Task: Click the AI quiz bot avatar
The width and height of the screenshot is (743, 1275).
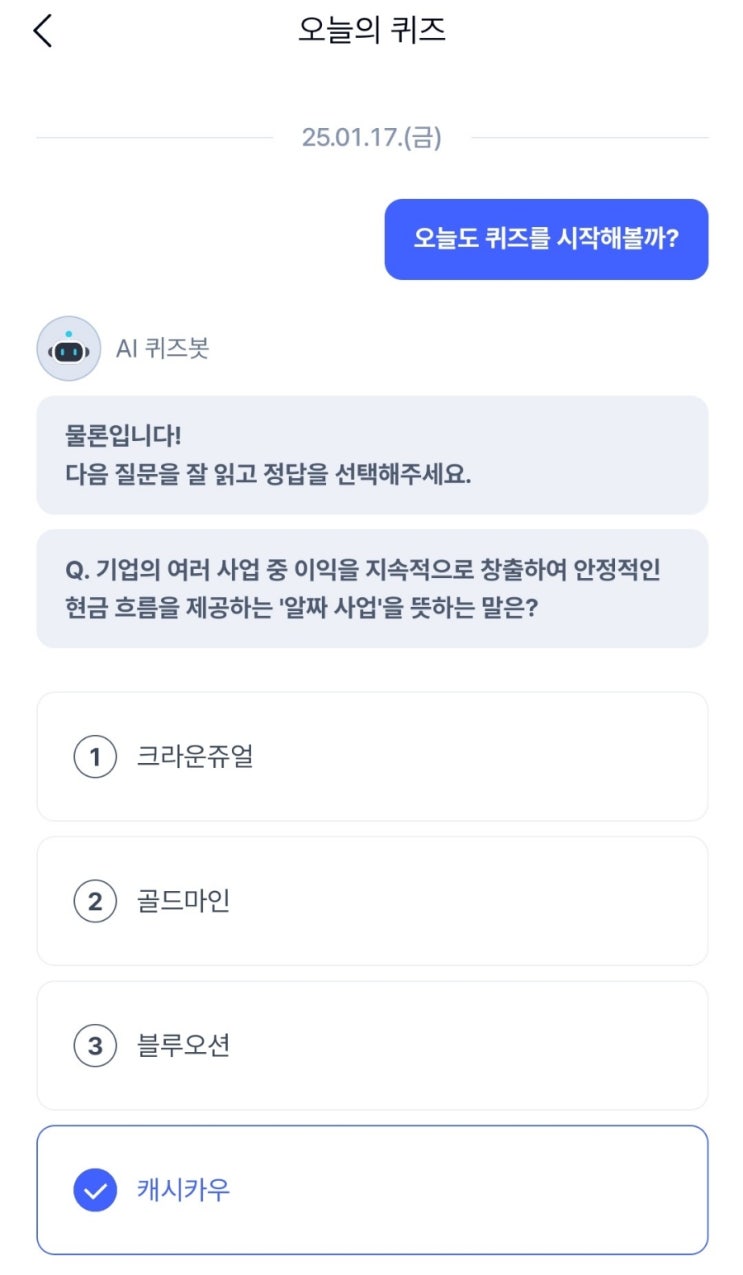Action: coord(68,349)
